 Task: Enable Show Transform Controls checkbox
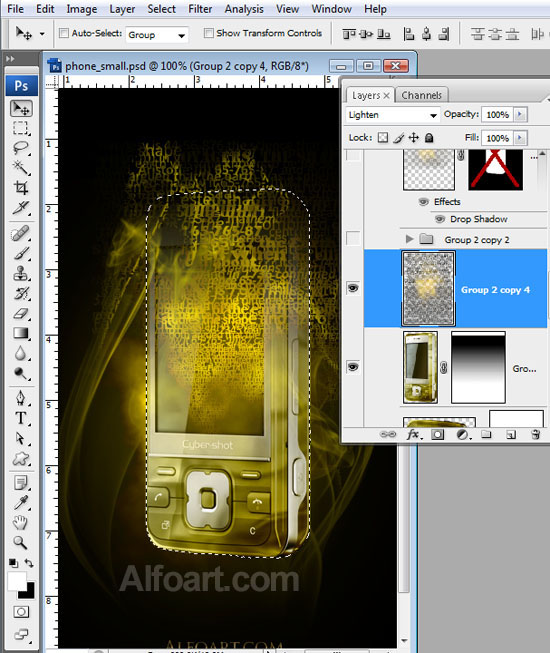click(x=209, y=33)
